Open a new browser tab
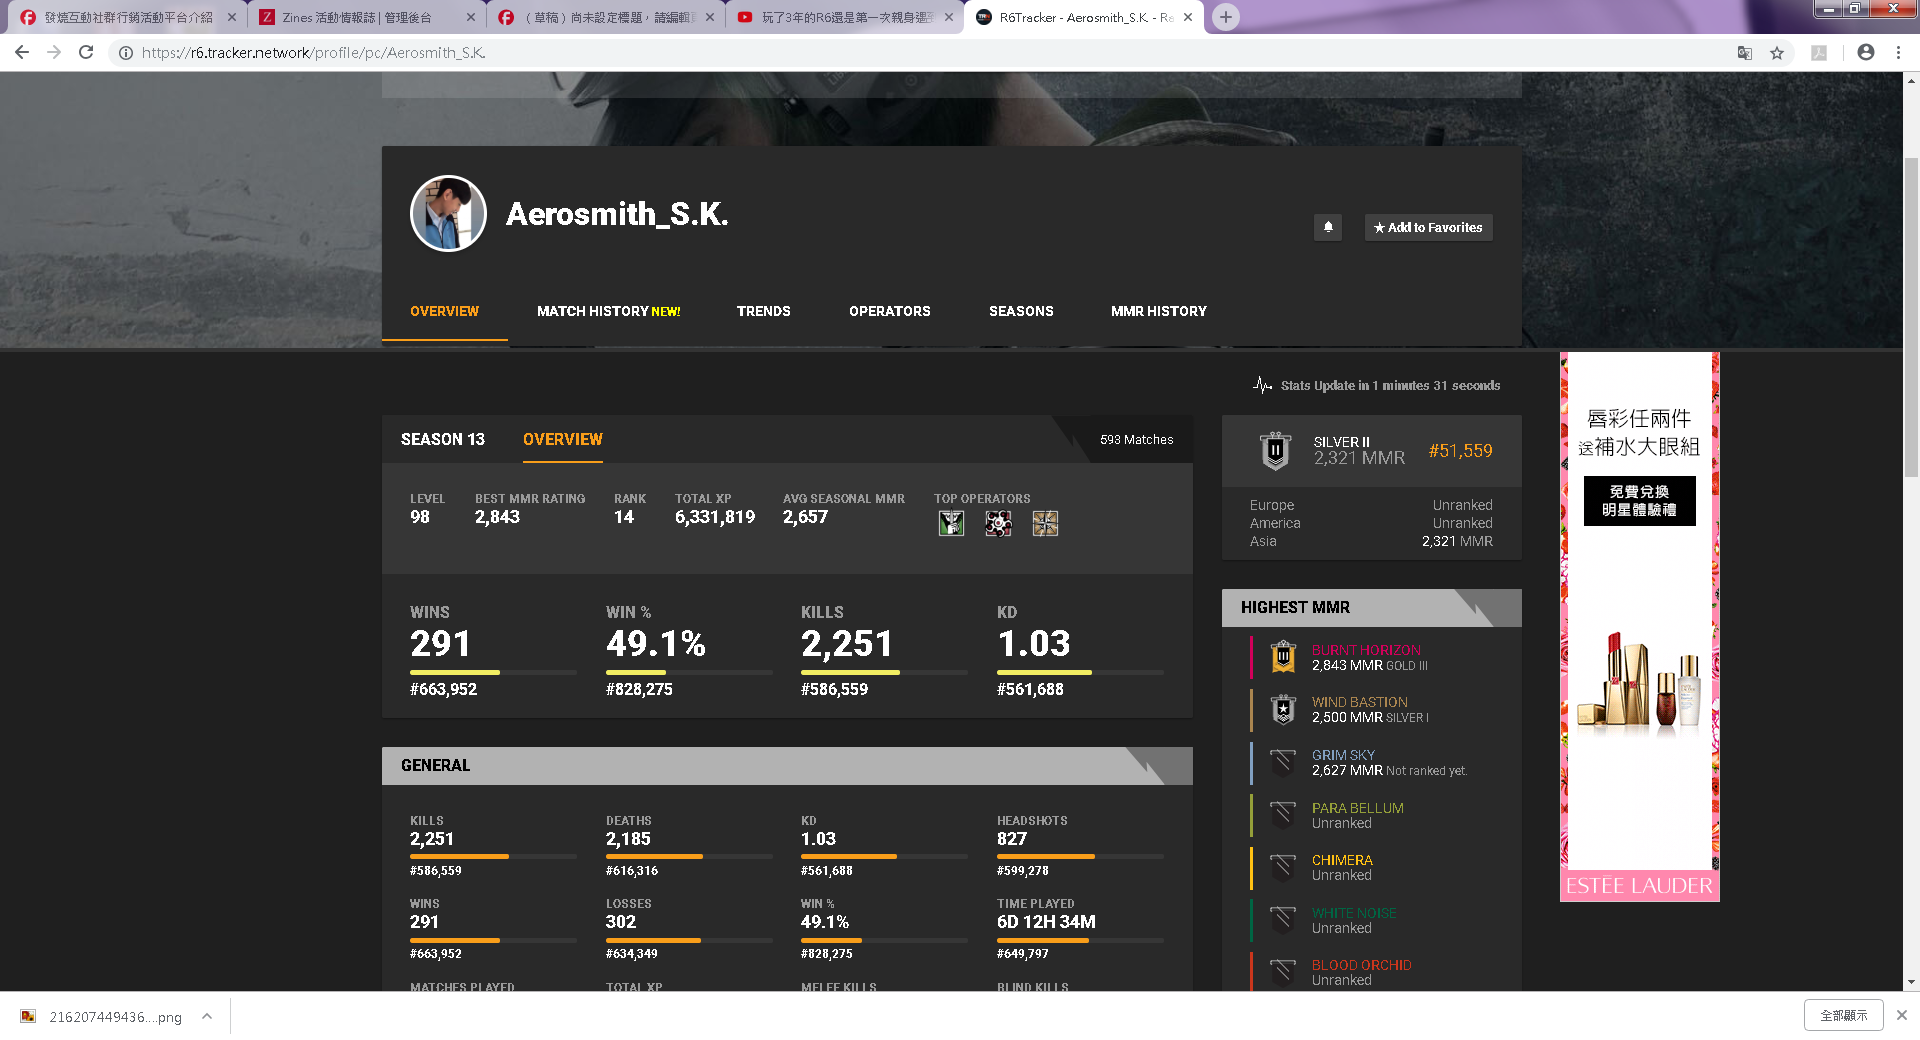This screenshot has height=1040, width=1920. coord(1225,17)
